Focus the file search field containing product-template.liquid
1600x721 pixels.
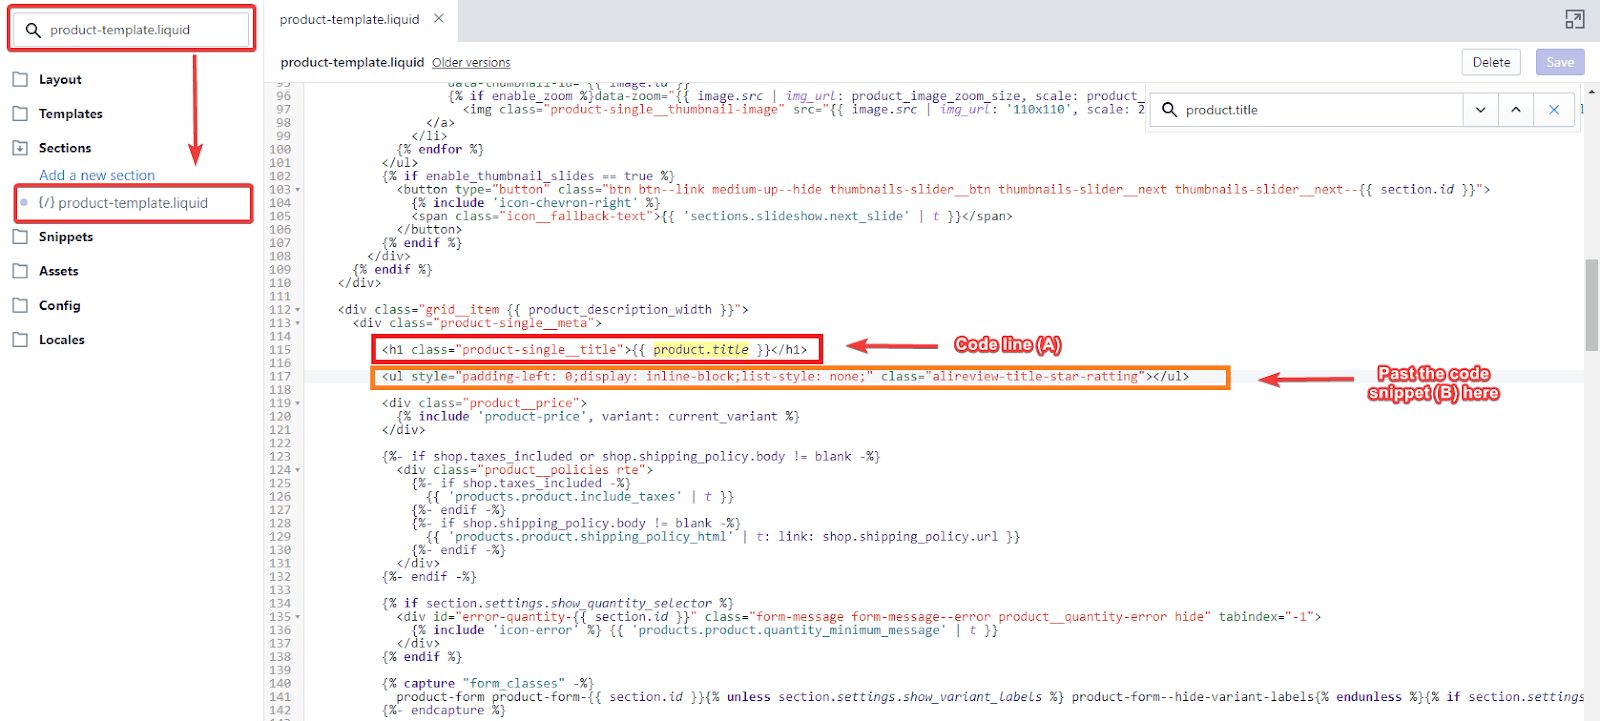[132, 30]
